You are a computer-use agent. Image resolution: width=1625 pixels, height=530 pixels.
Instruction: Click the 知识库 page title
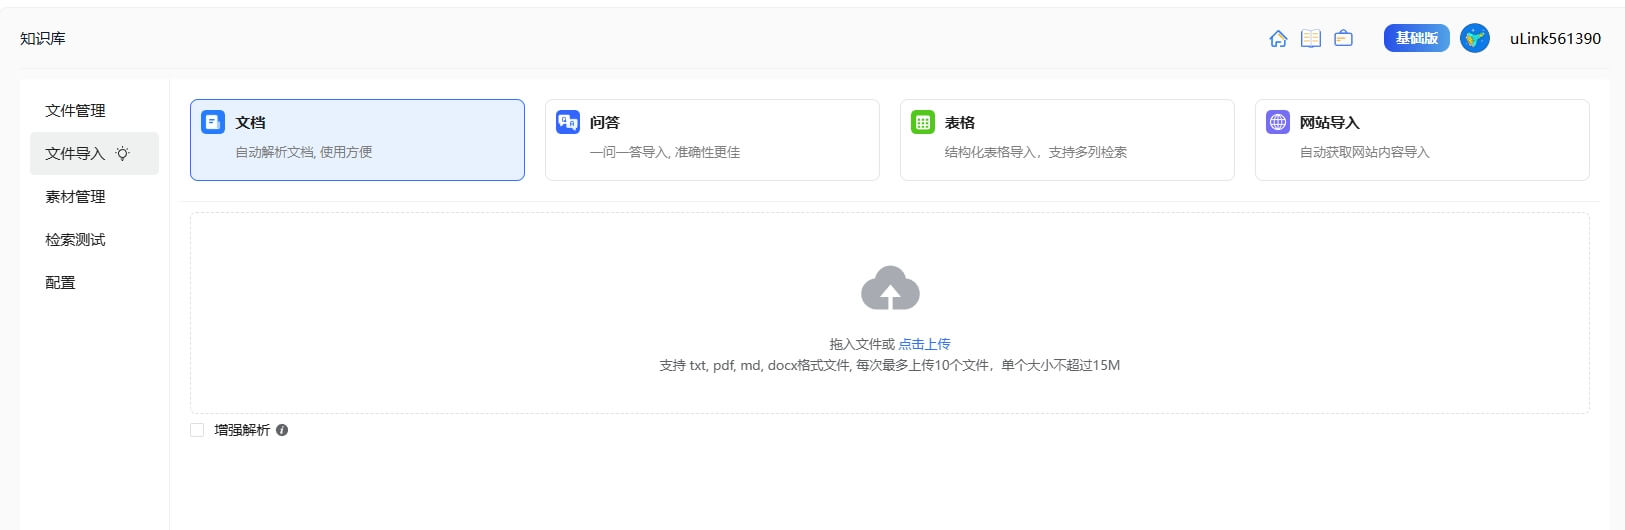[x=43, y=38]
